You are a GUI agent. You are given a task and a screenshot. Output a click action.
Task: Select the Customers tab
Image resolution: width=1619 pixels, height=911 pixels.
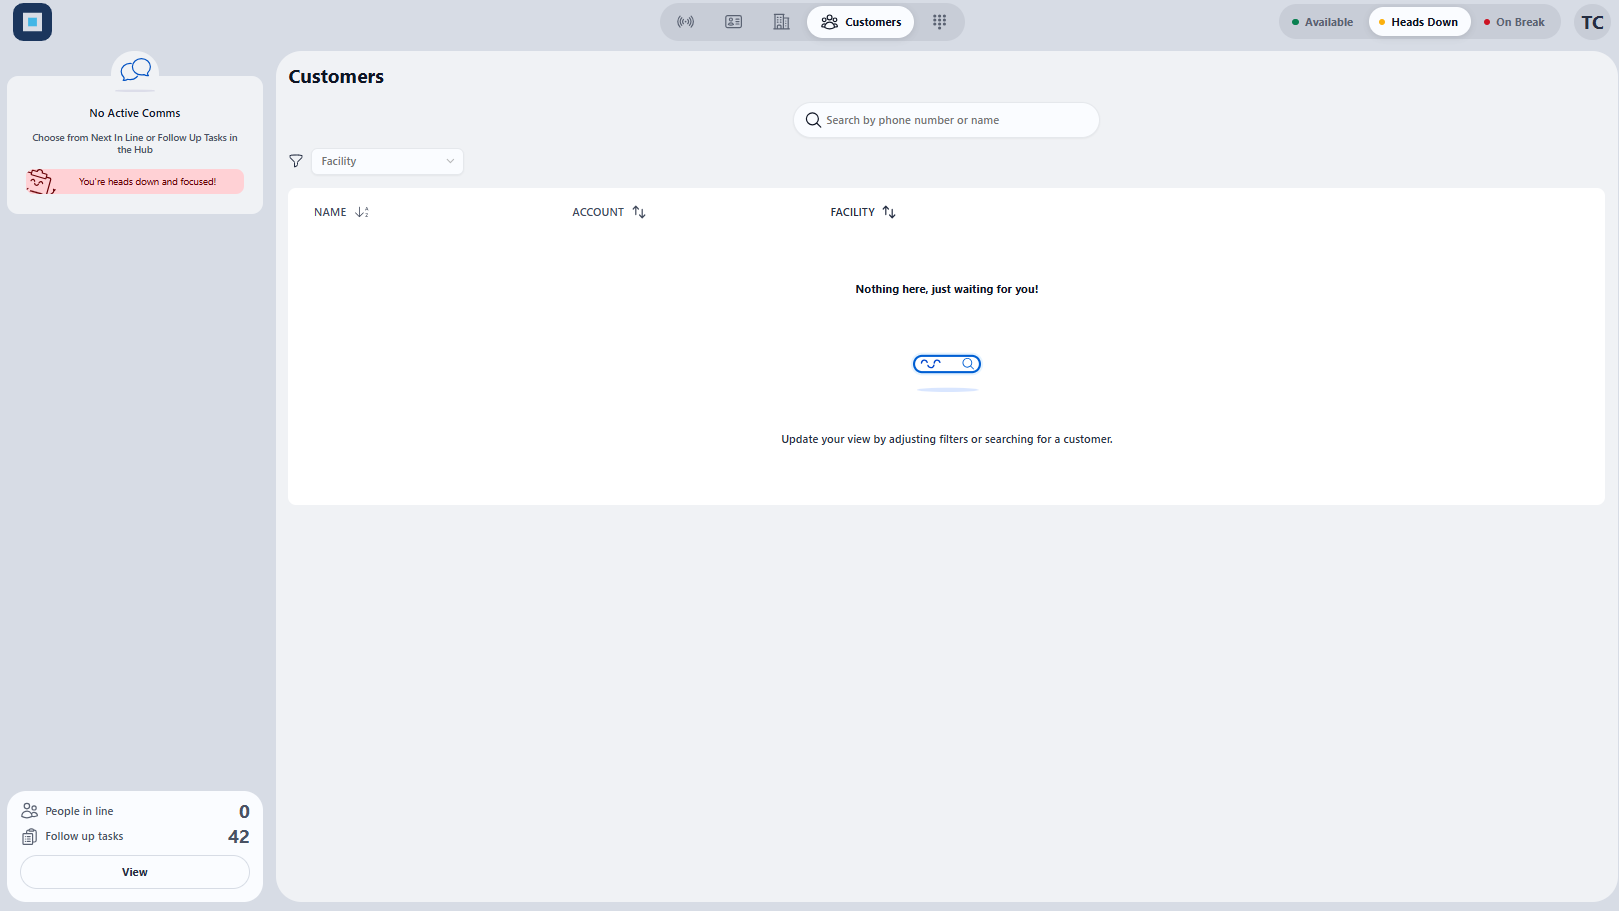pyautogui.click(x=861, y=22)
